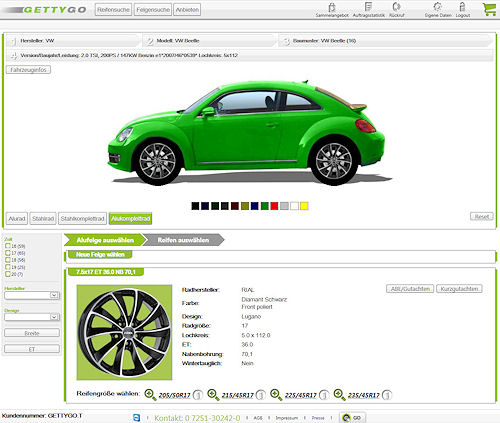This screenshot has width=500, height=423.
Task: Open the Hersteller filter dropdown
Action: (32, 295)
